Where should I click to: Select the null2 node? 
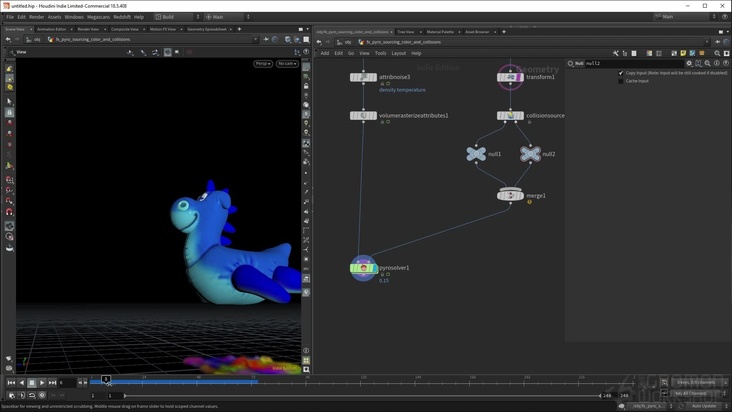click(x=530, y=154)
